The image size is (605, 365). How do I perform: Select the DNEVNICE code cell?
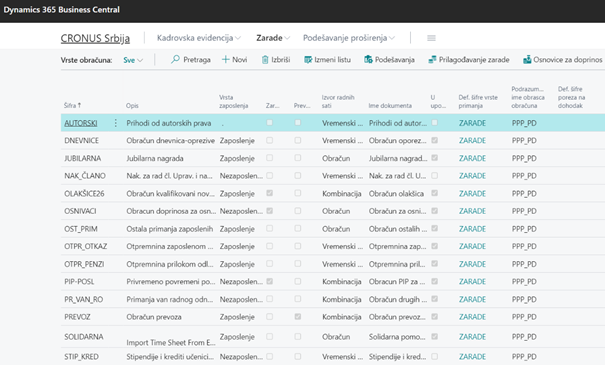(x=81, y=140)
